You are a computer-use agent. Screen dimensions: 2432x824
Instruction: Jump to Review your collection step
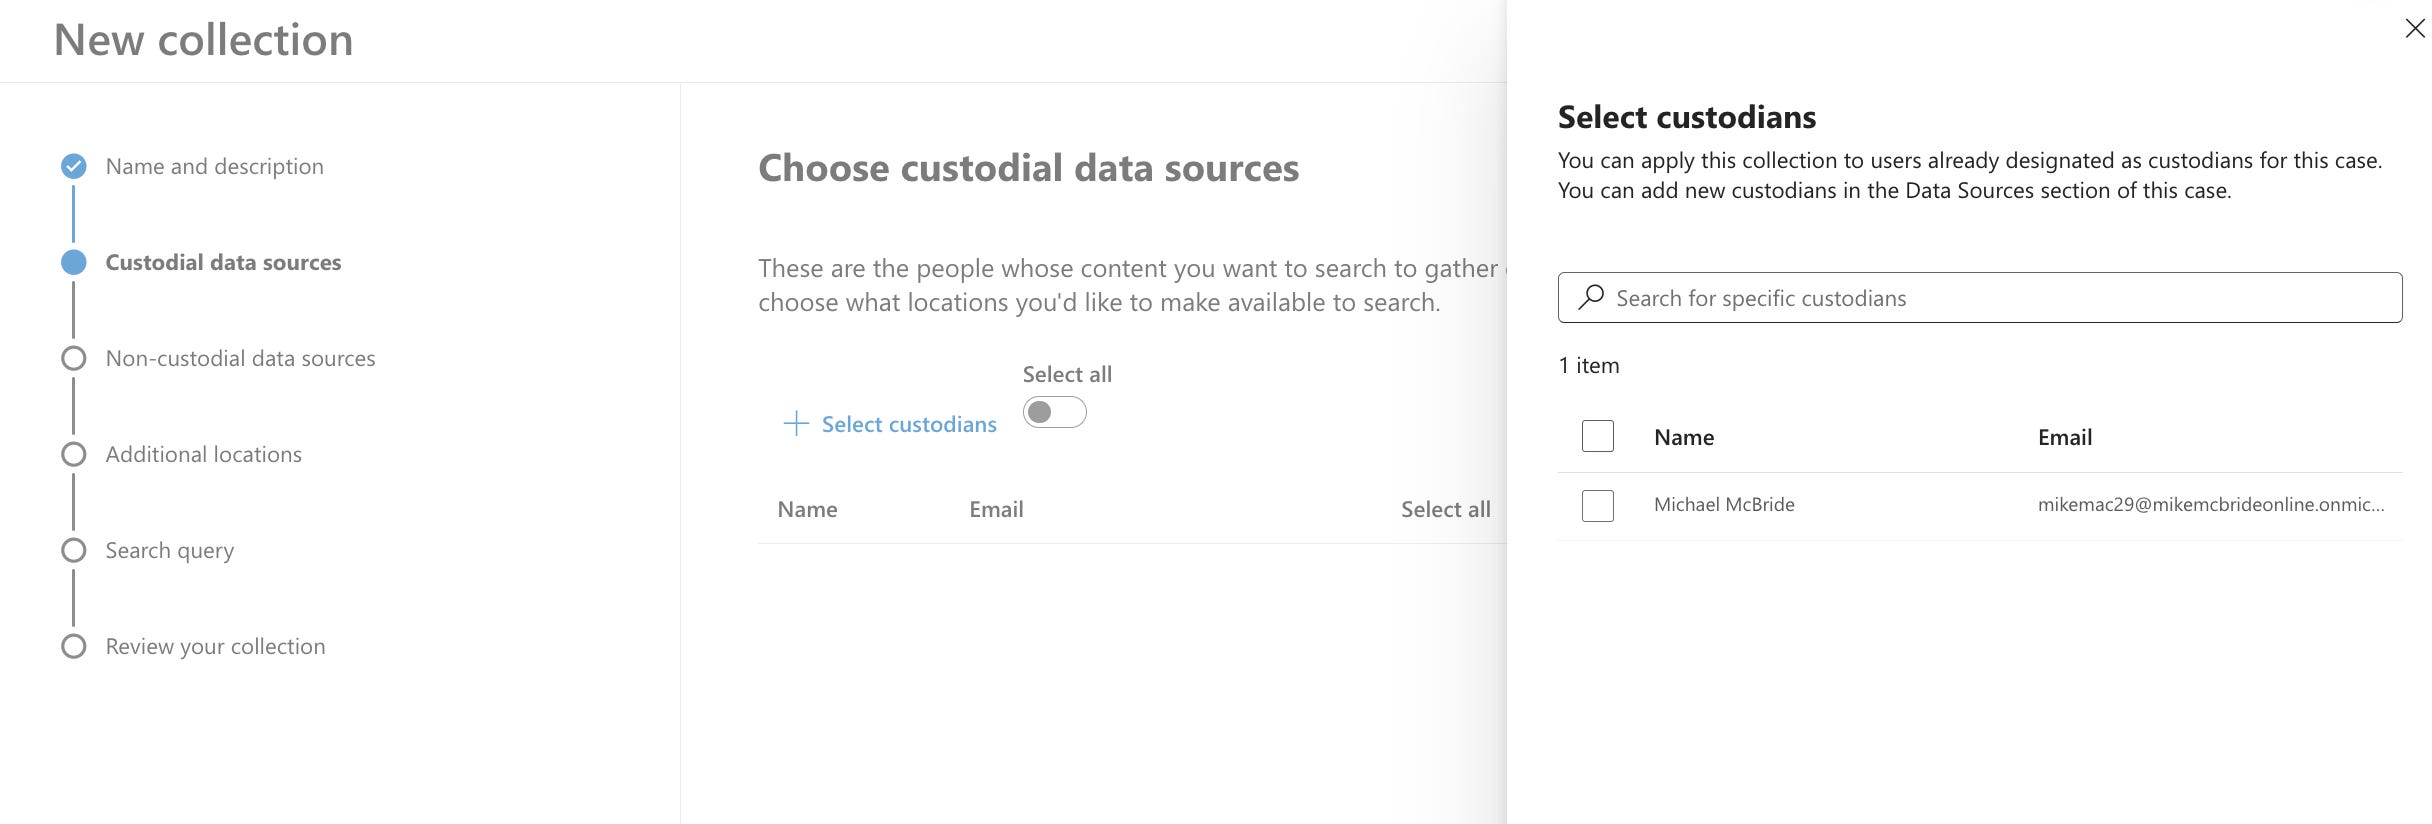(215, 646)
